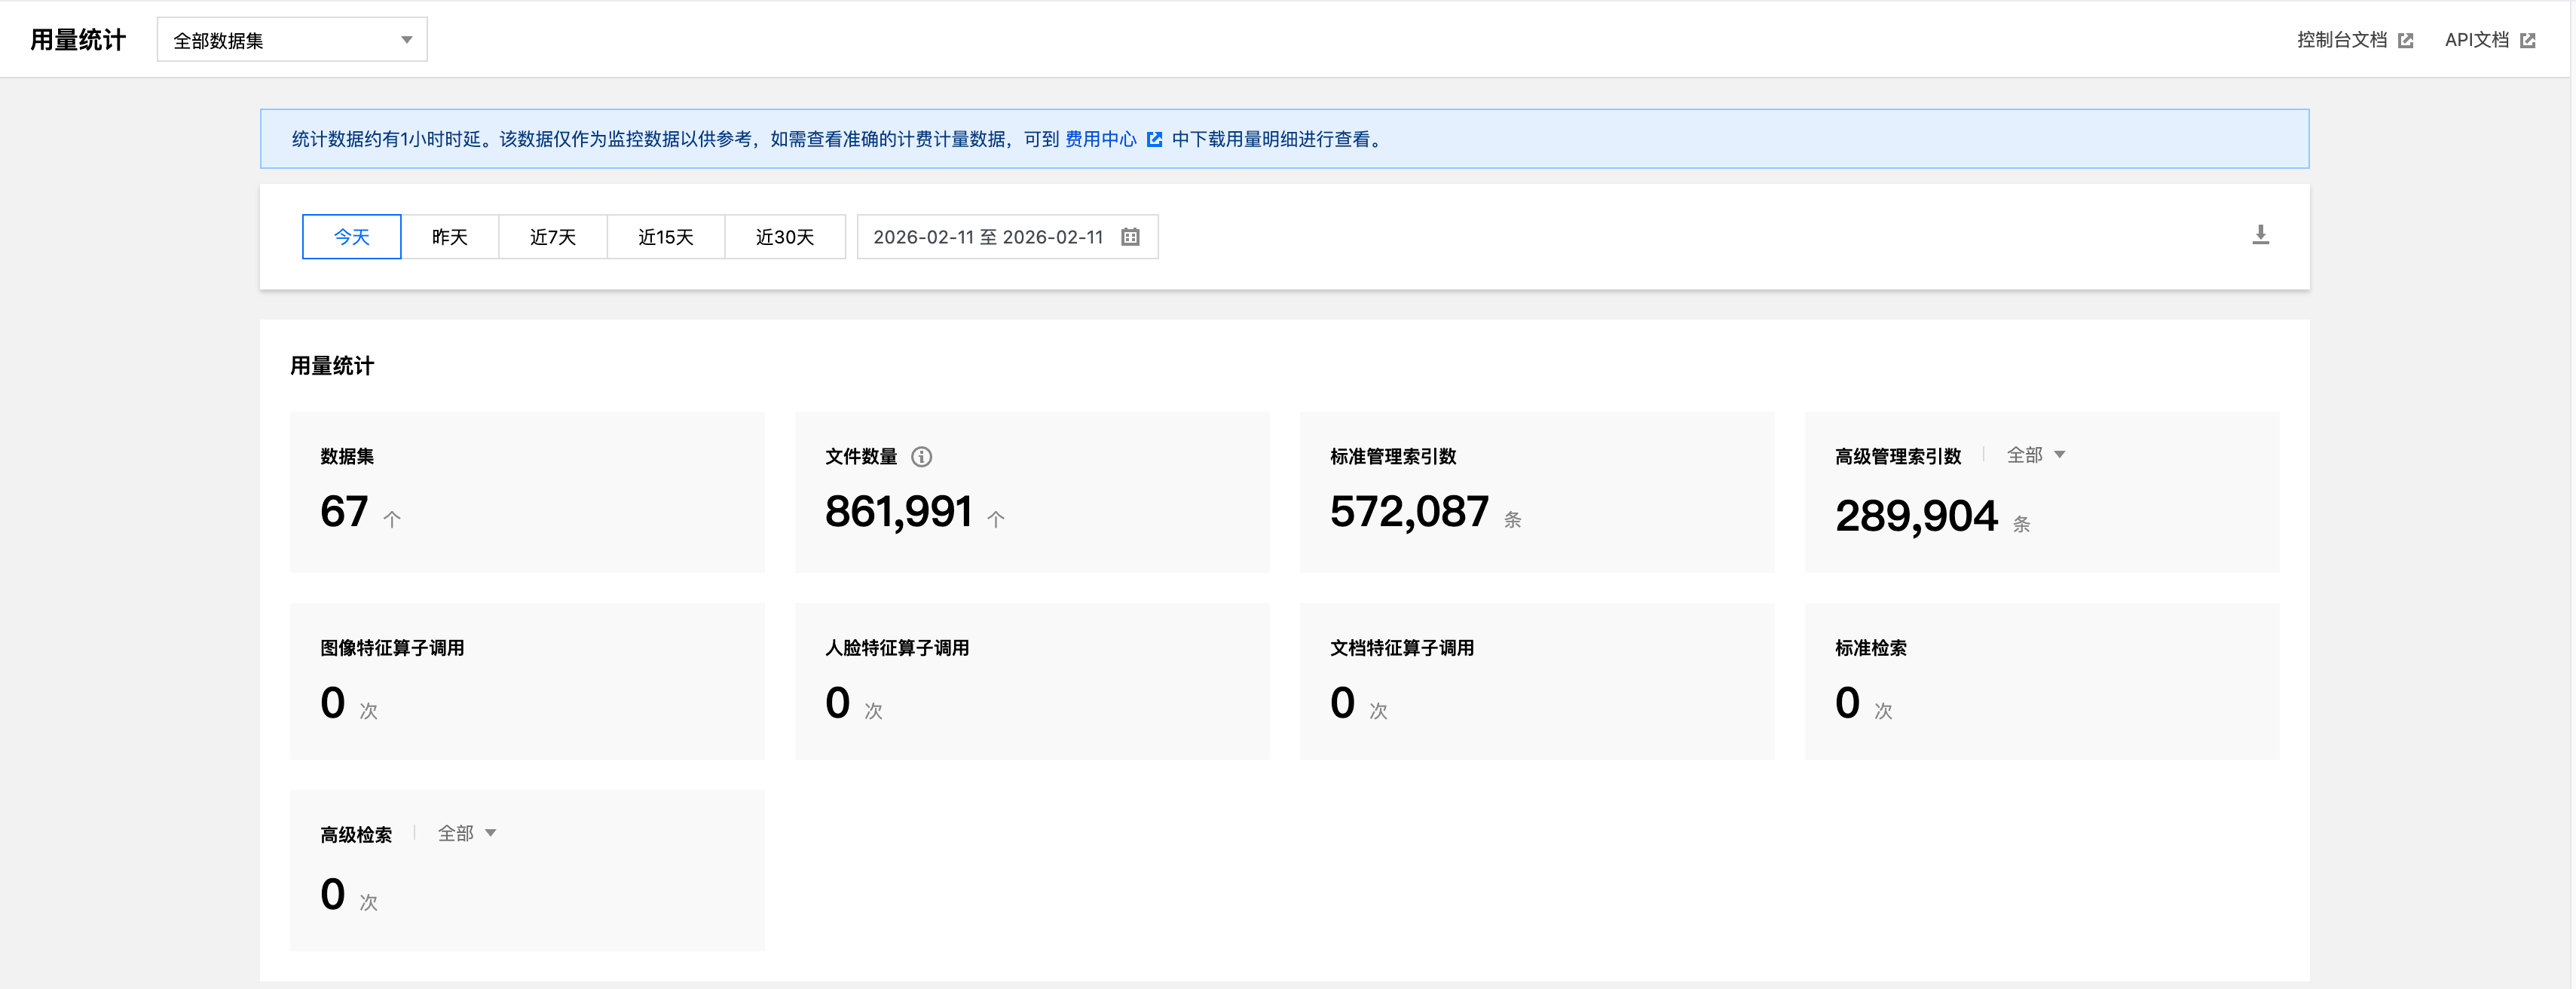The height and width of the screenshot is (989, 2576).
Task: Choose the 近30天 time range
Action: click(x=785, y=237)
